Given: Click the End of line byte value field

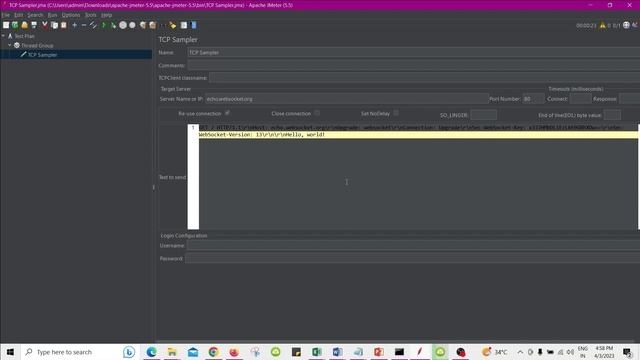Looking at the screenshot, I should pos(612,115).
